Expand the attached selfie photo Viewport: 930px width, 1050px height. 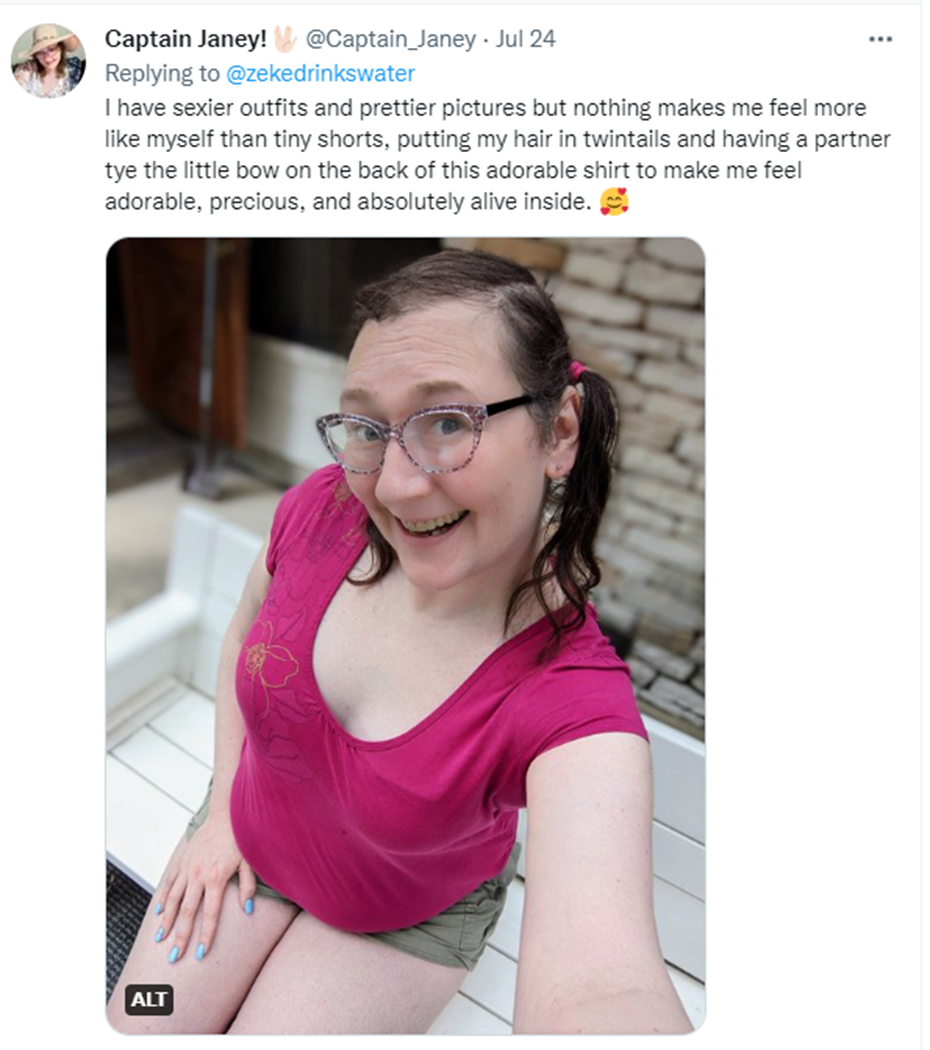pyautogui.click(x=405, y=635)
